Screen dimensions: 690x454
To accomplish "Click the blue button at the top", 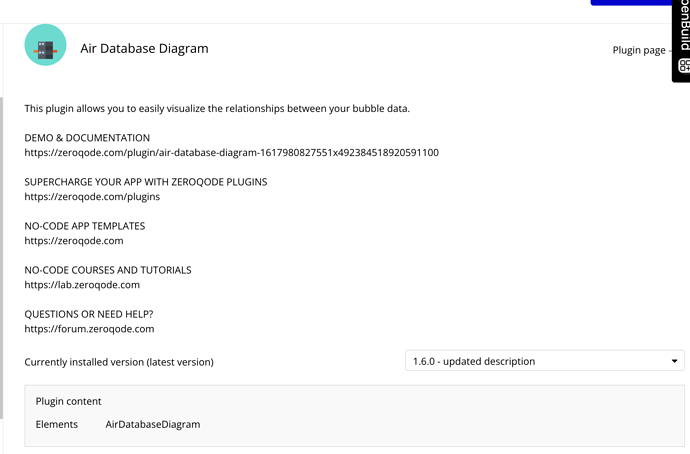I will point(631,2).
